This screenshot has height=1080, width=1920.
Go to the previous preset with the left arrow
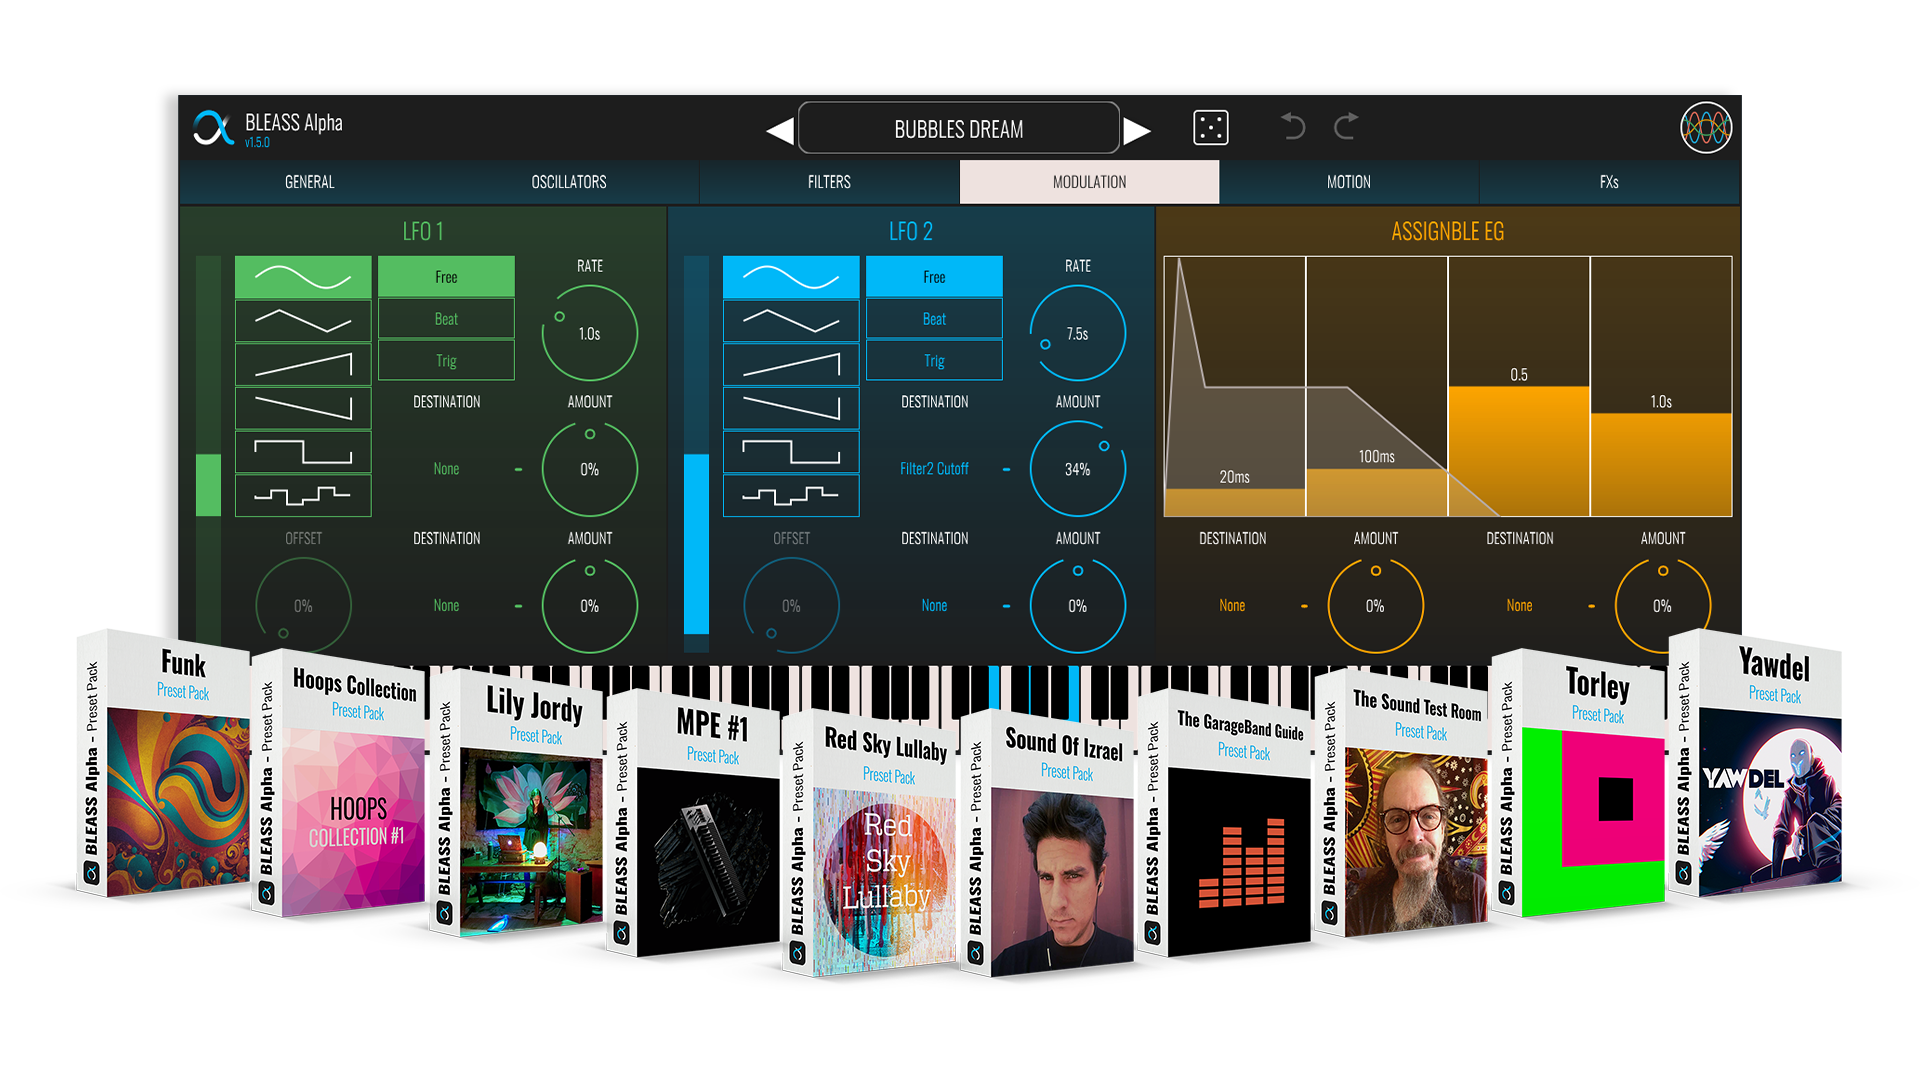(x=779, y=131)
